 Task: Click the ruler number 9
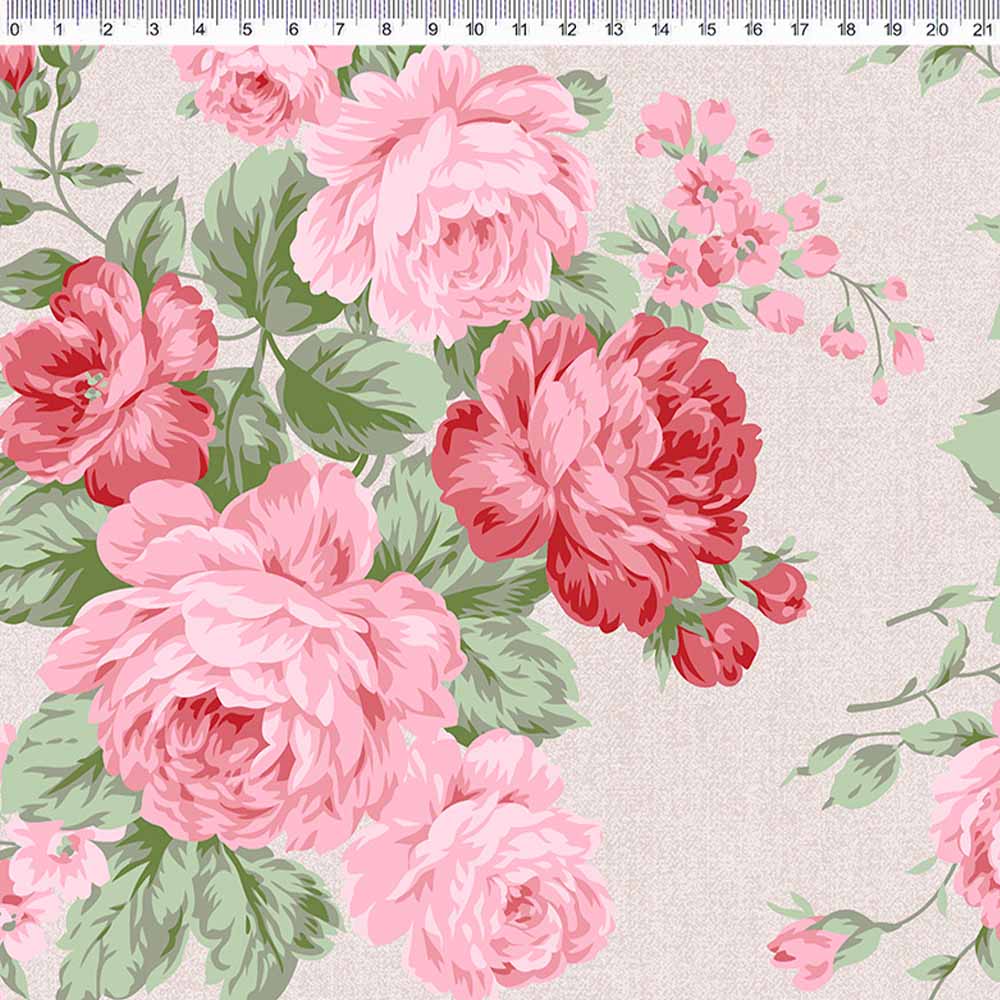point(433,29)
